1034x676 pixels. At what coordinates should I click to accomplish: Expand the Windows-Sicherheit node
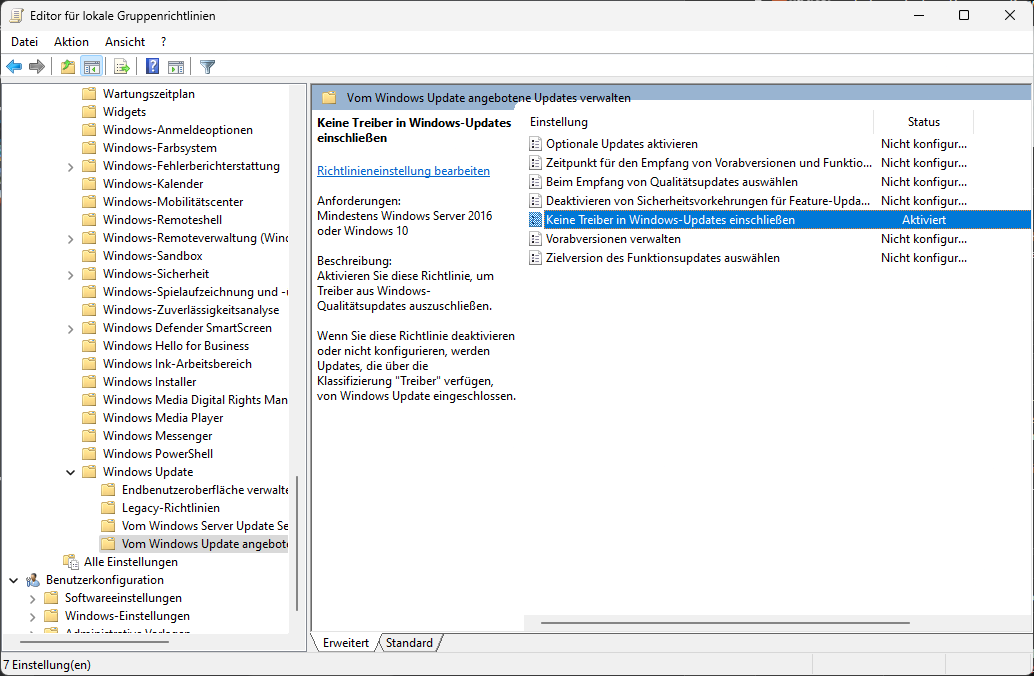71,274
